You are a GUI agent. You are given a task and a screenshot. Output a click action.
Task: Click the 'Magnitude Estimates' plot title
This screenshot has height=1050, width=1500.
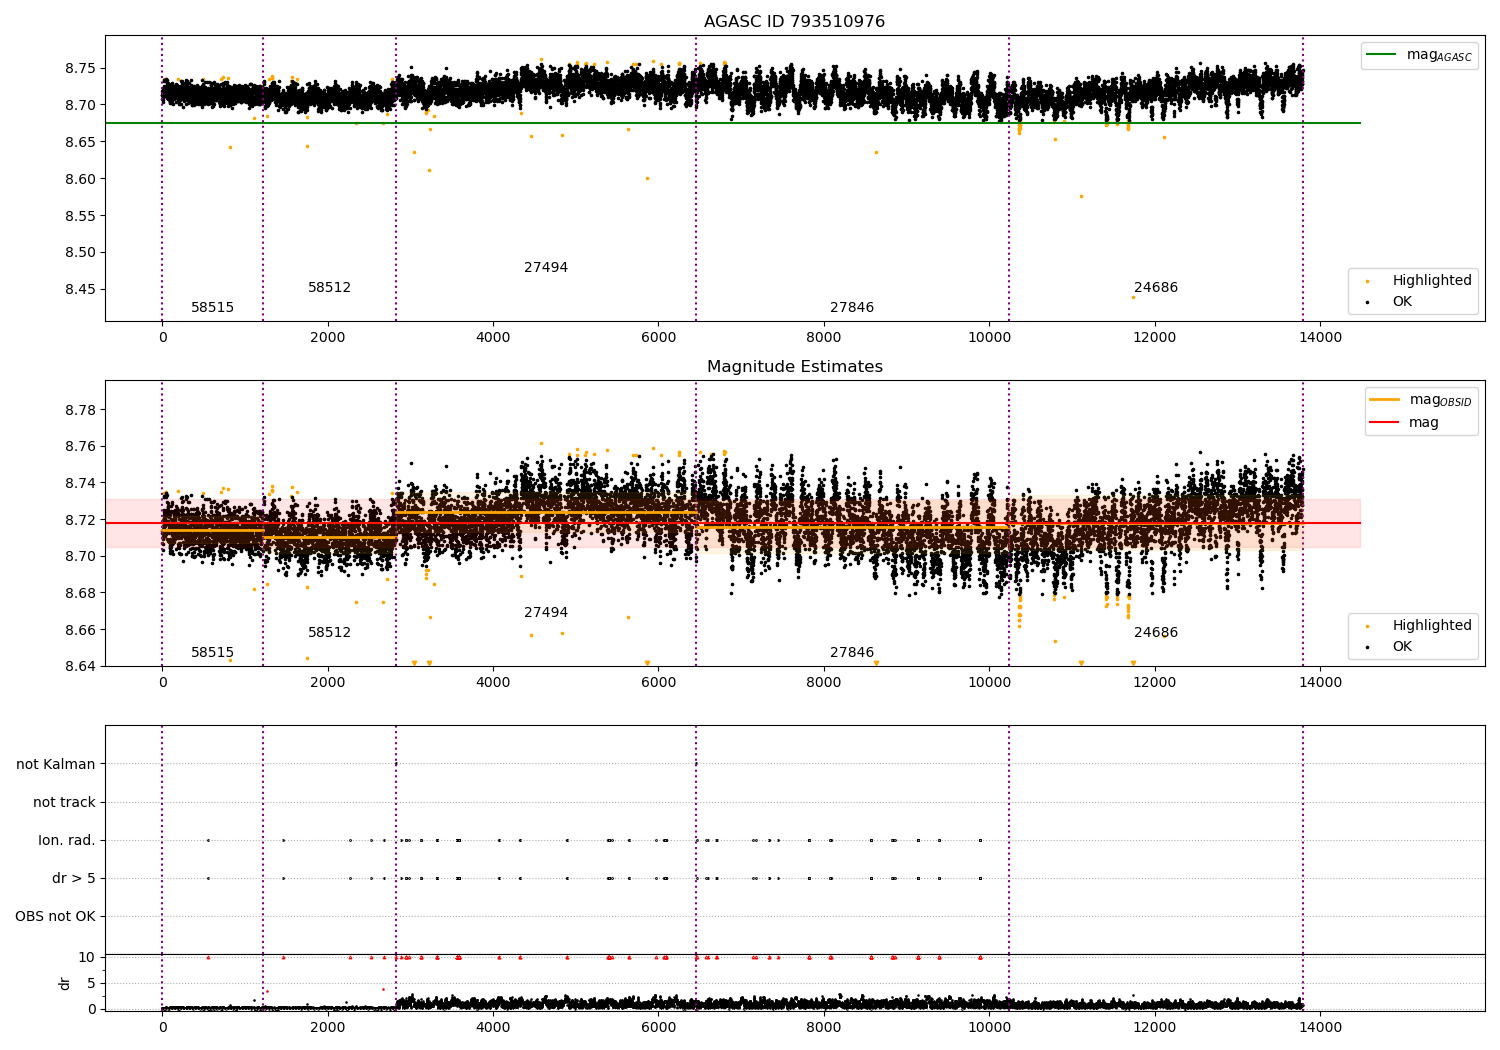tap(794, 367)
